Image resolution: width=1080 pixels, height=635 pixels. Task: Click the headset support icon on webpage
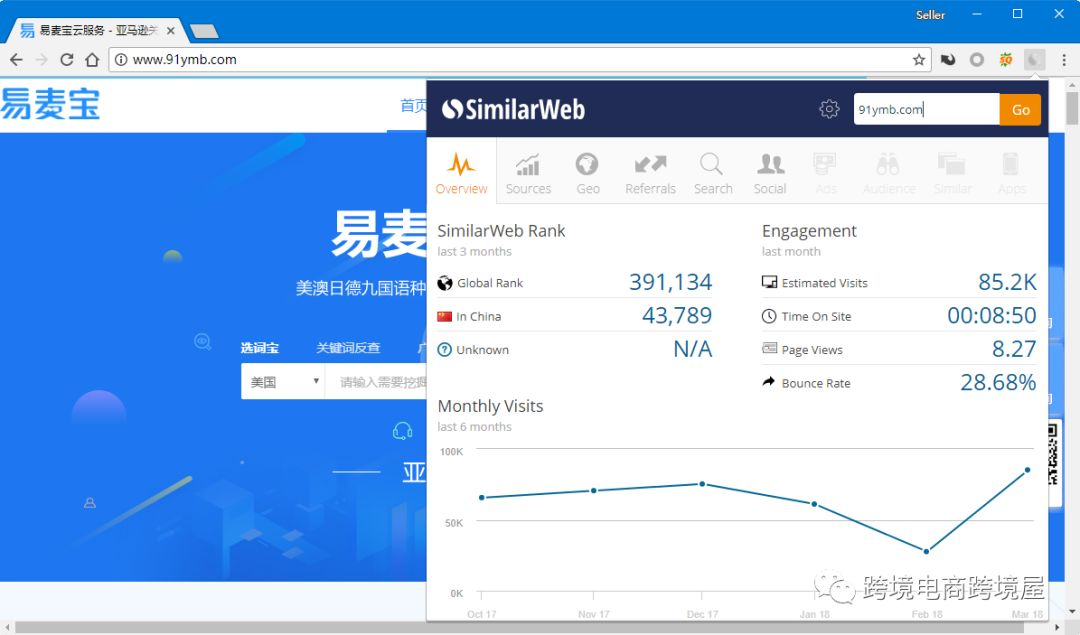click(x=402, y=431)
